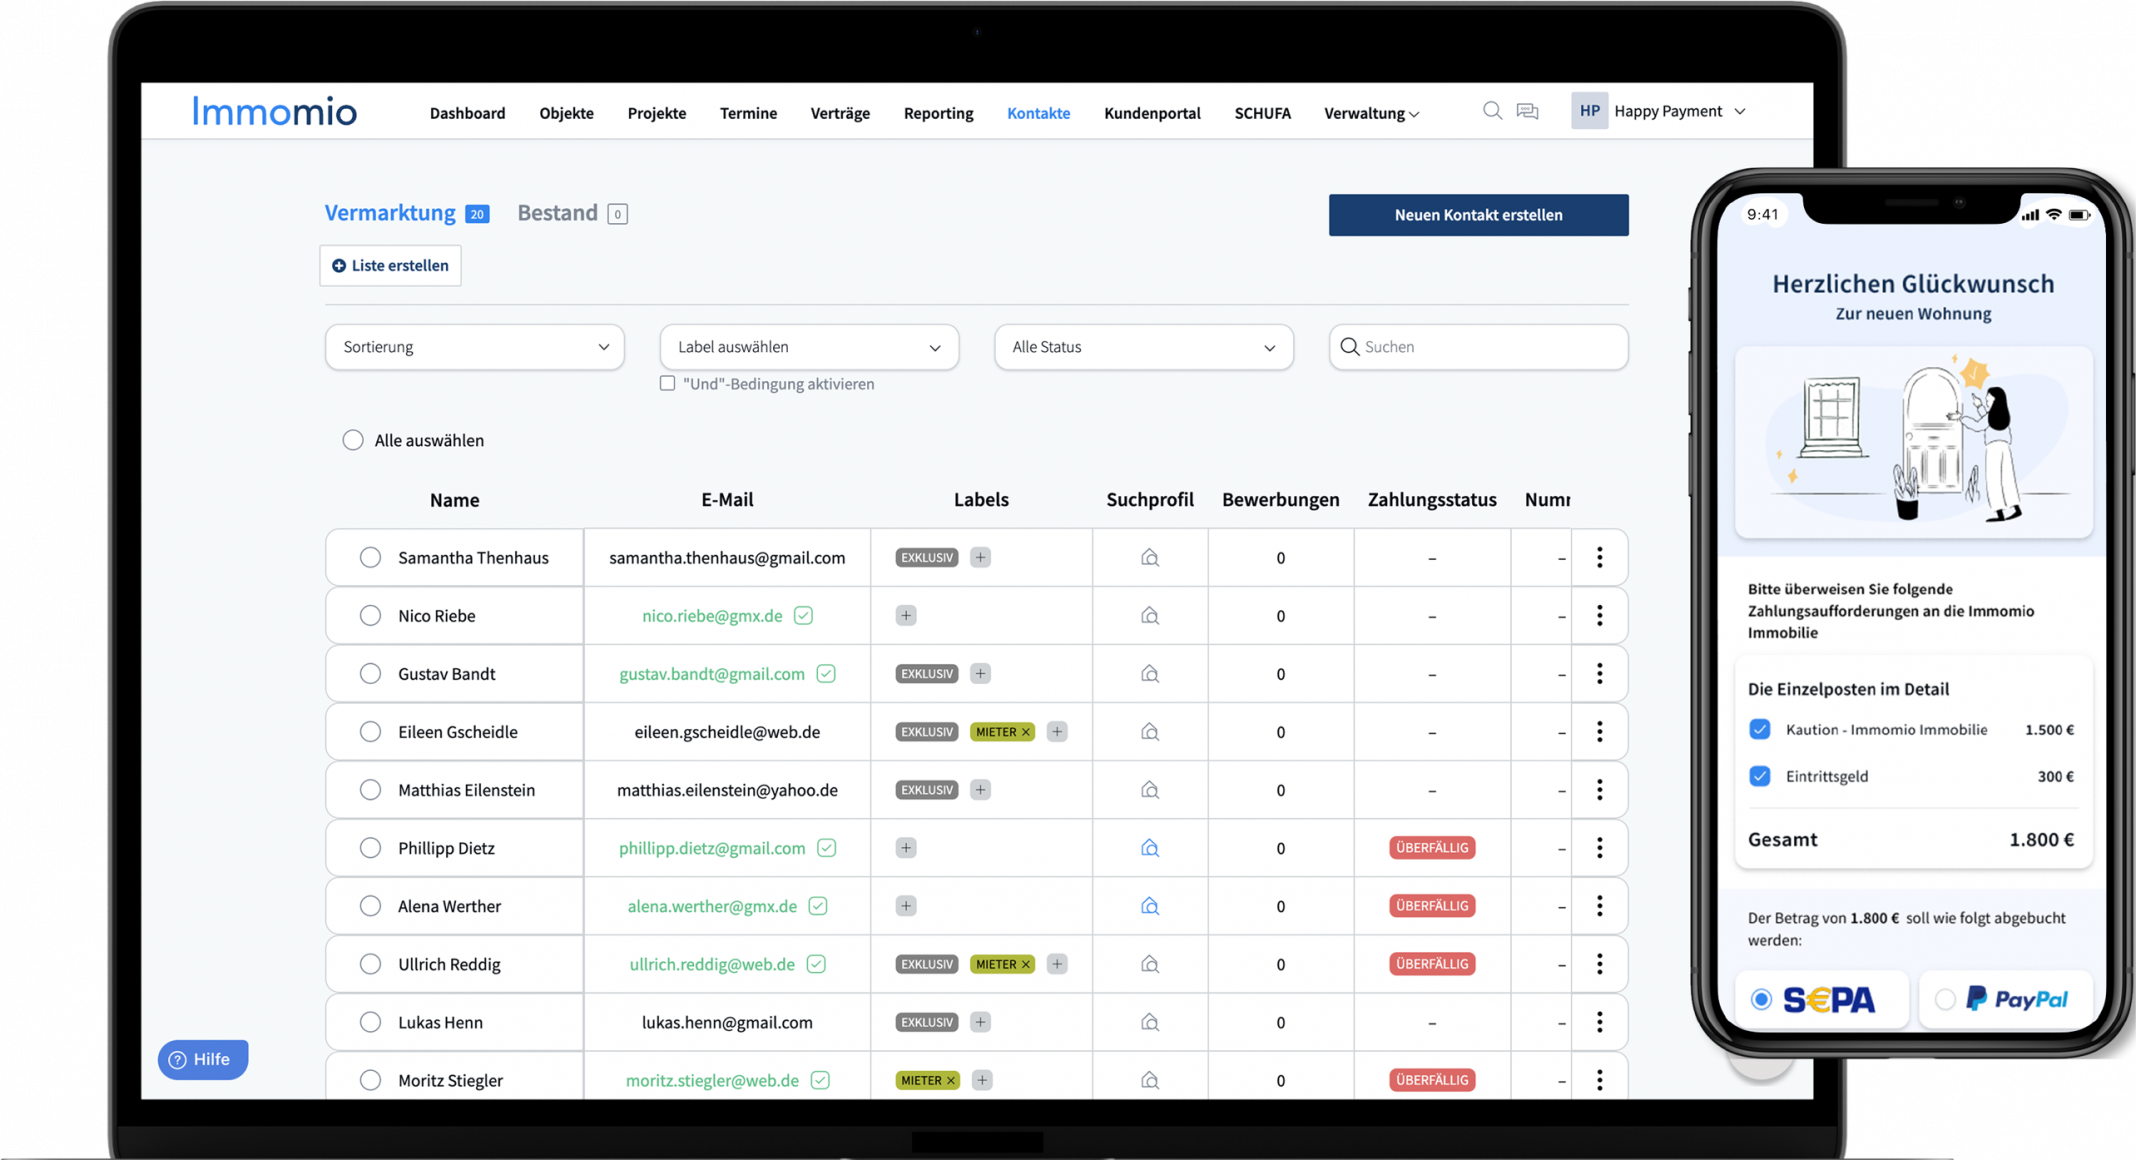Expand the Sortierung dropdown
Viewport: 2136px width, 1160px height.
475,347
